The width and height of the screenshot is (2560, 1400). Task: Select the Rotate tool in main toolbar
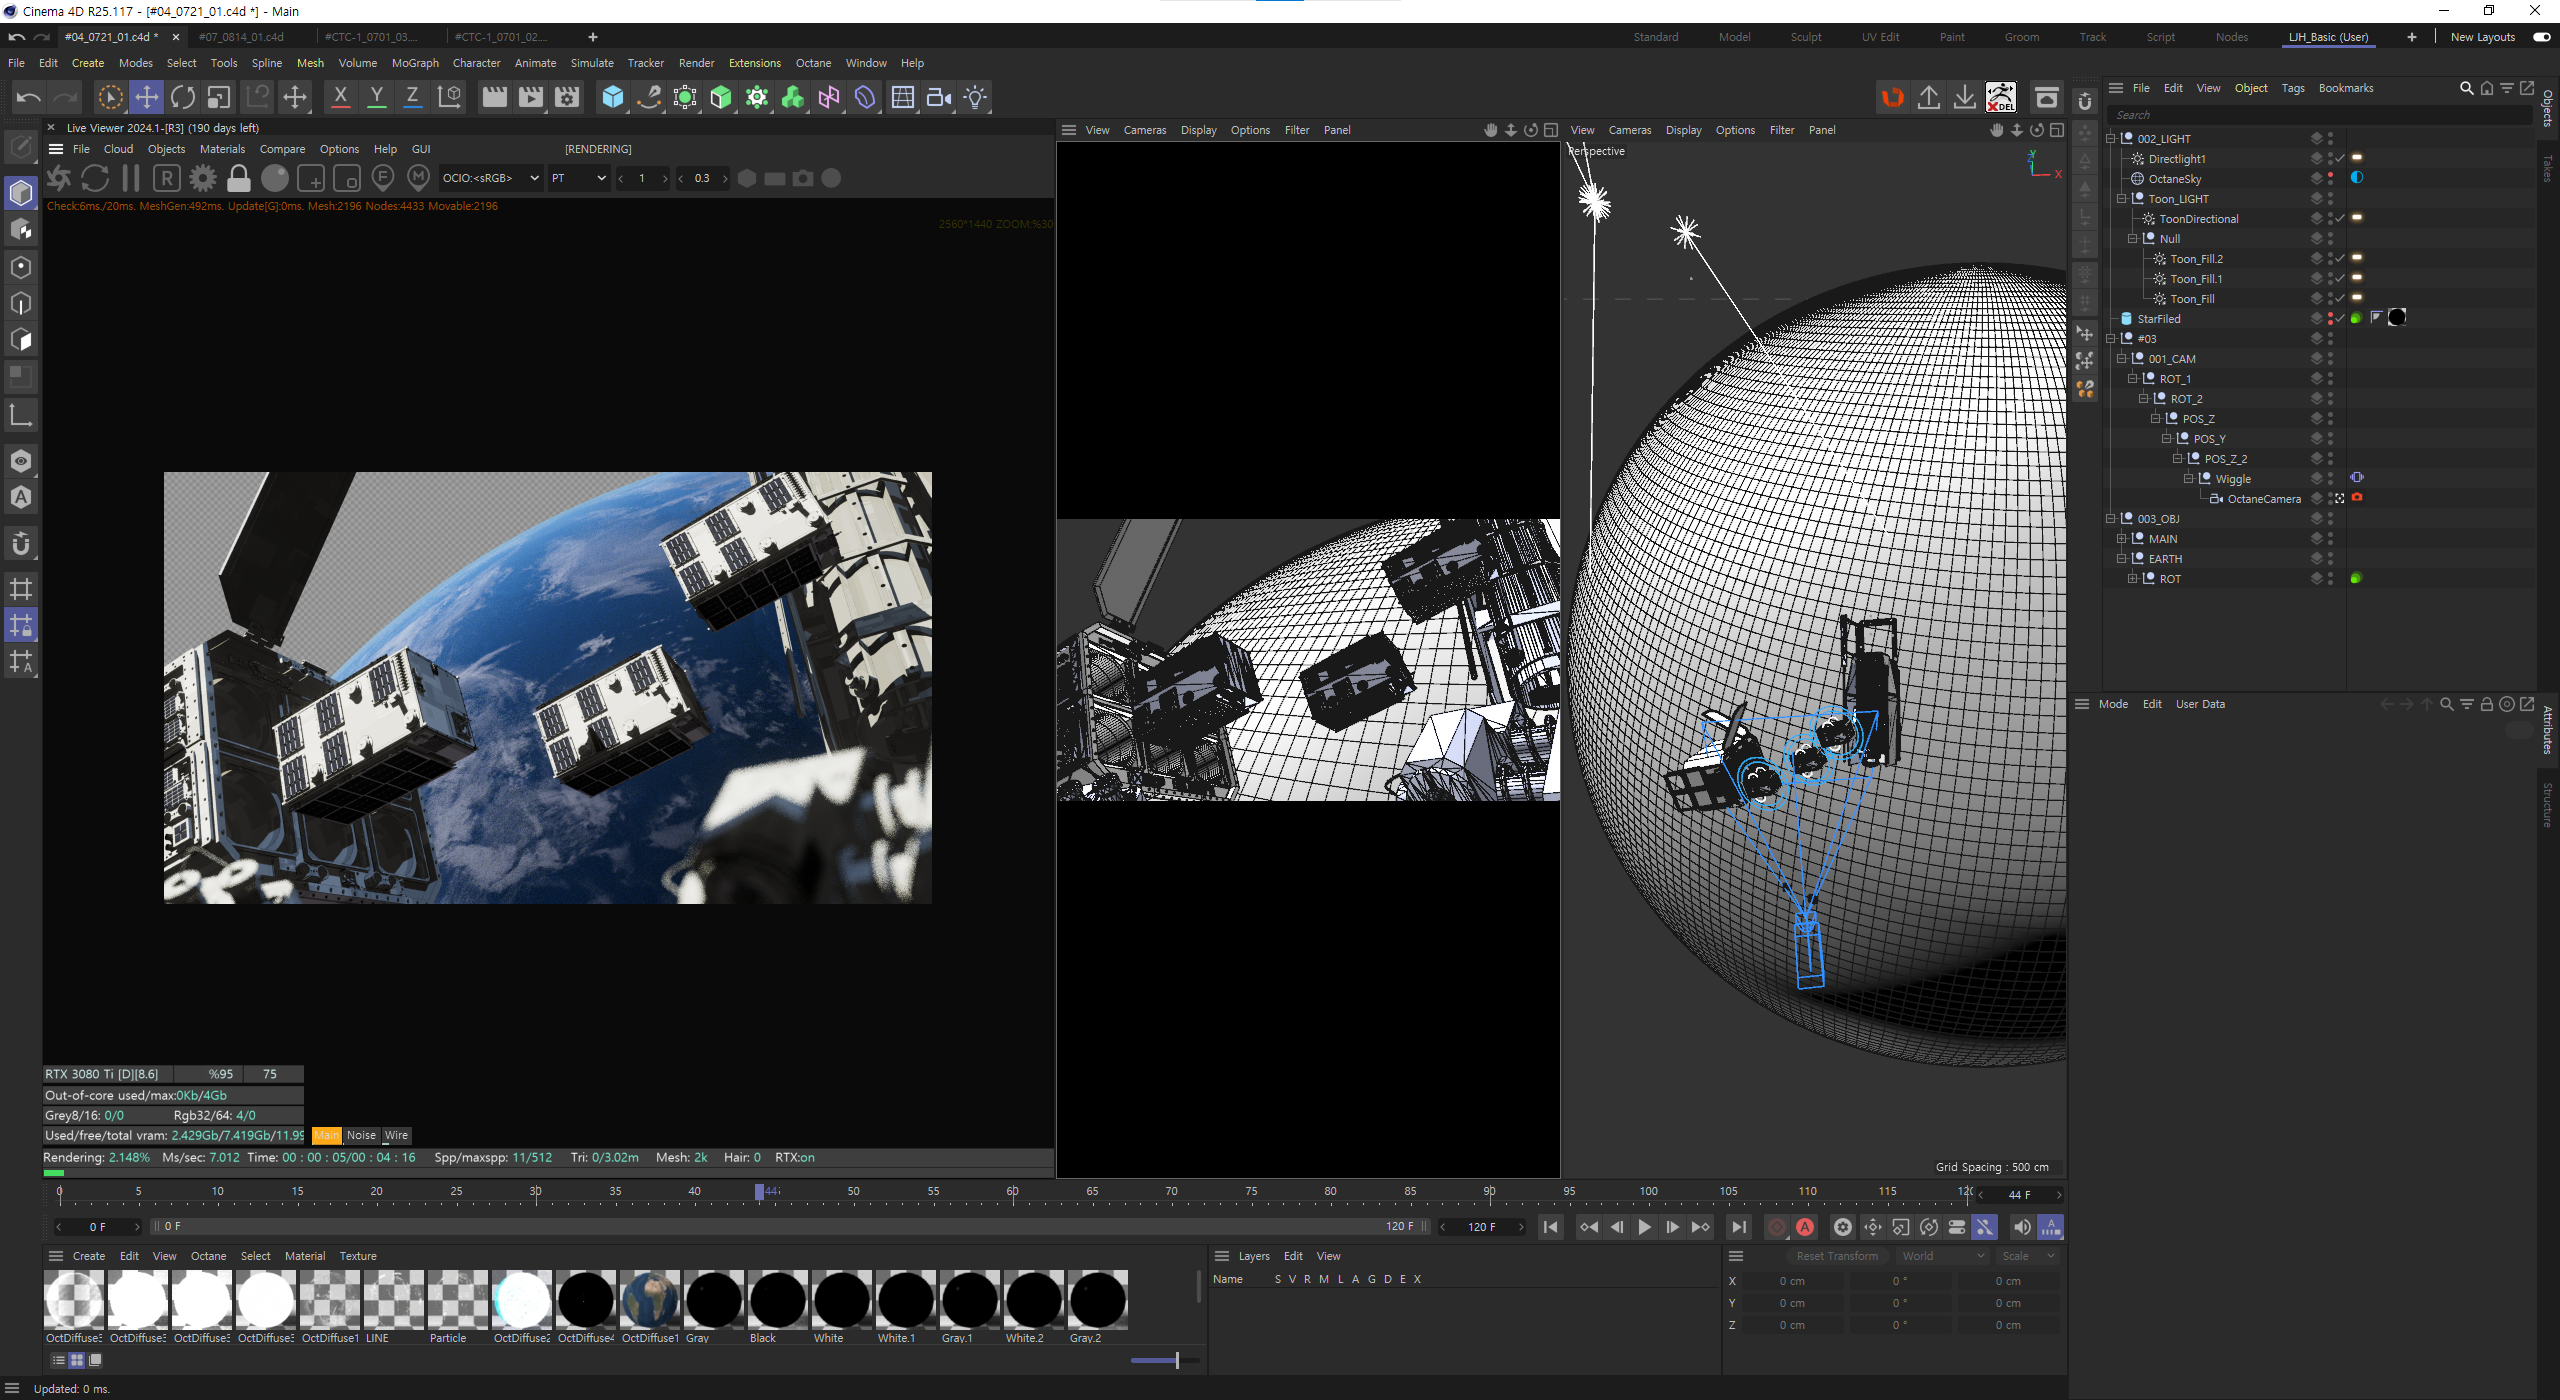183,97
